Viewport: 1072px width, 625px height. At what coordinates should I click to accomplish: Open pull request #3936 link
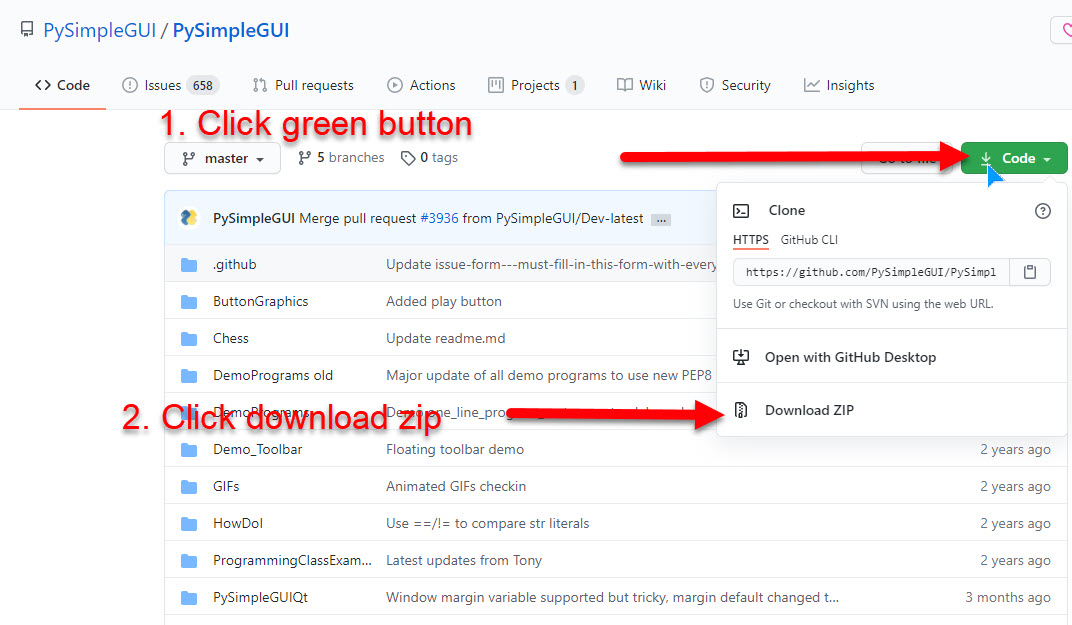[439, 218]
